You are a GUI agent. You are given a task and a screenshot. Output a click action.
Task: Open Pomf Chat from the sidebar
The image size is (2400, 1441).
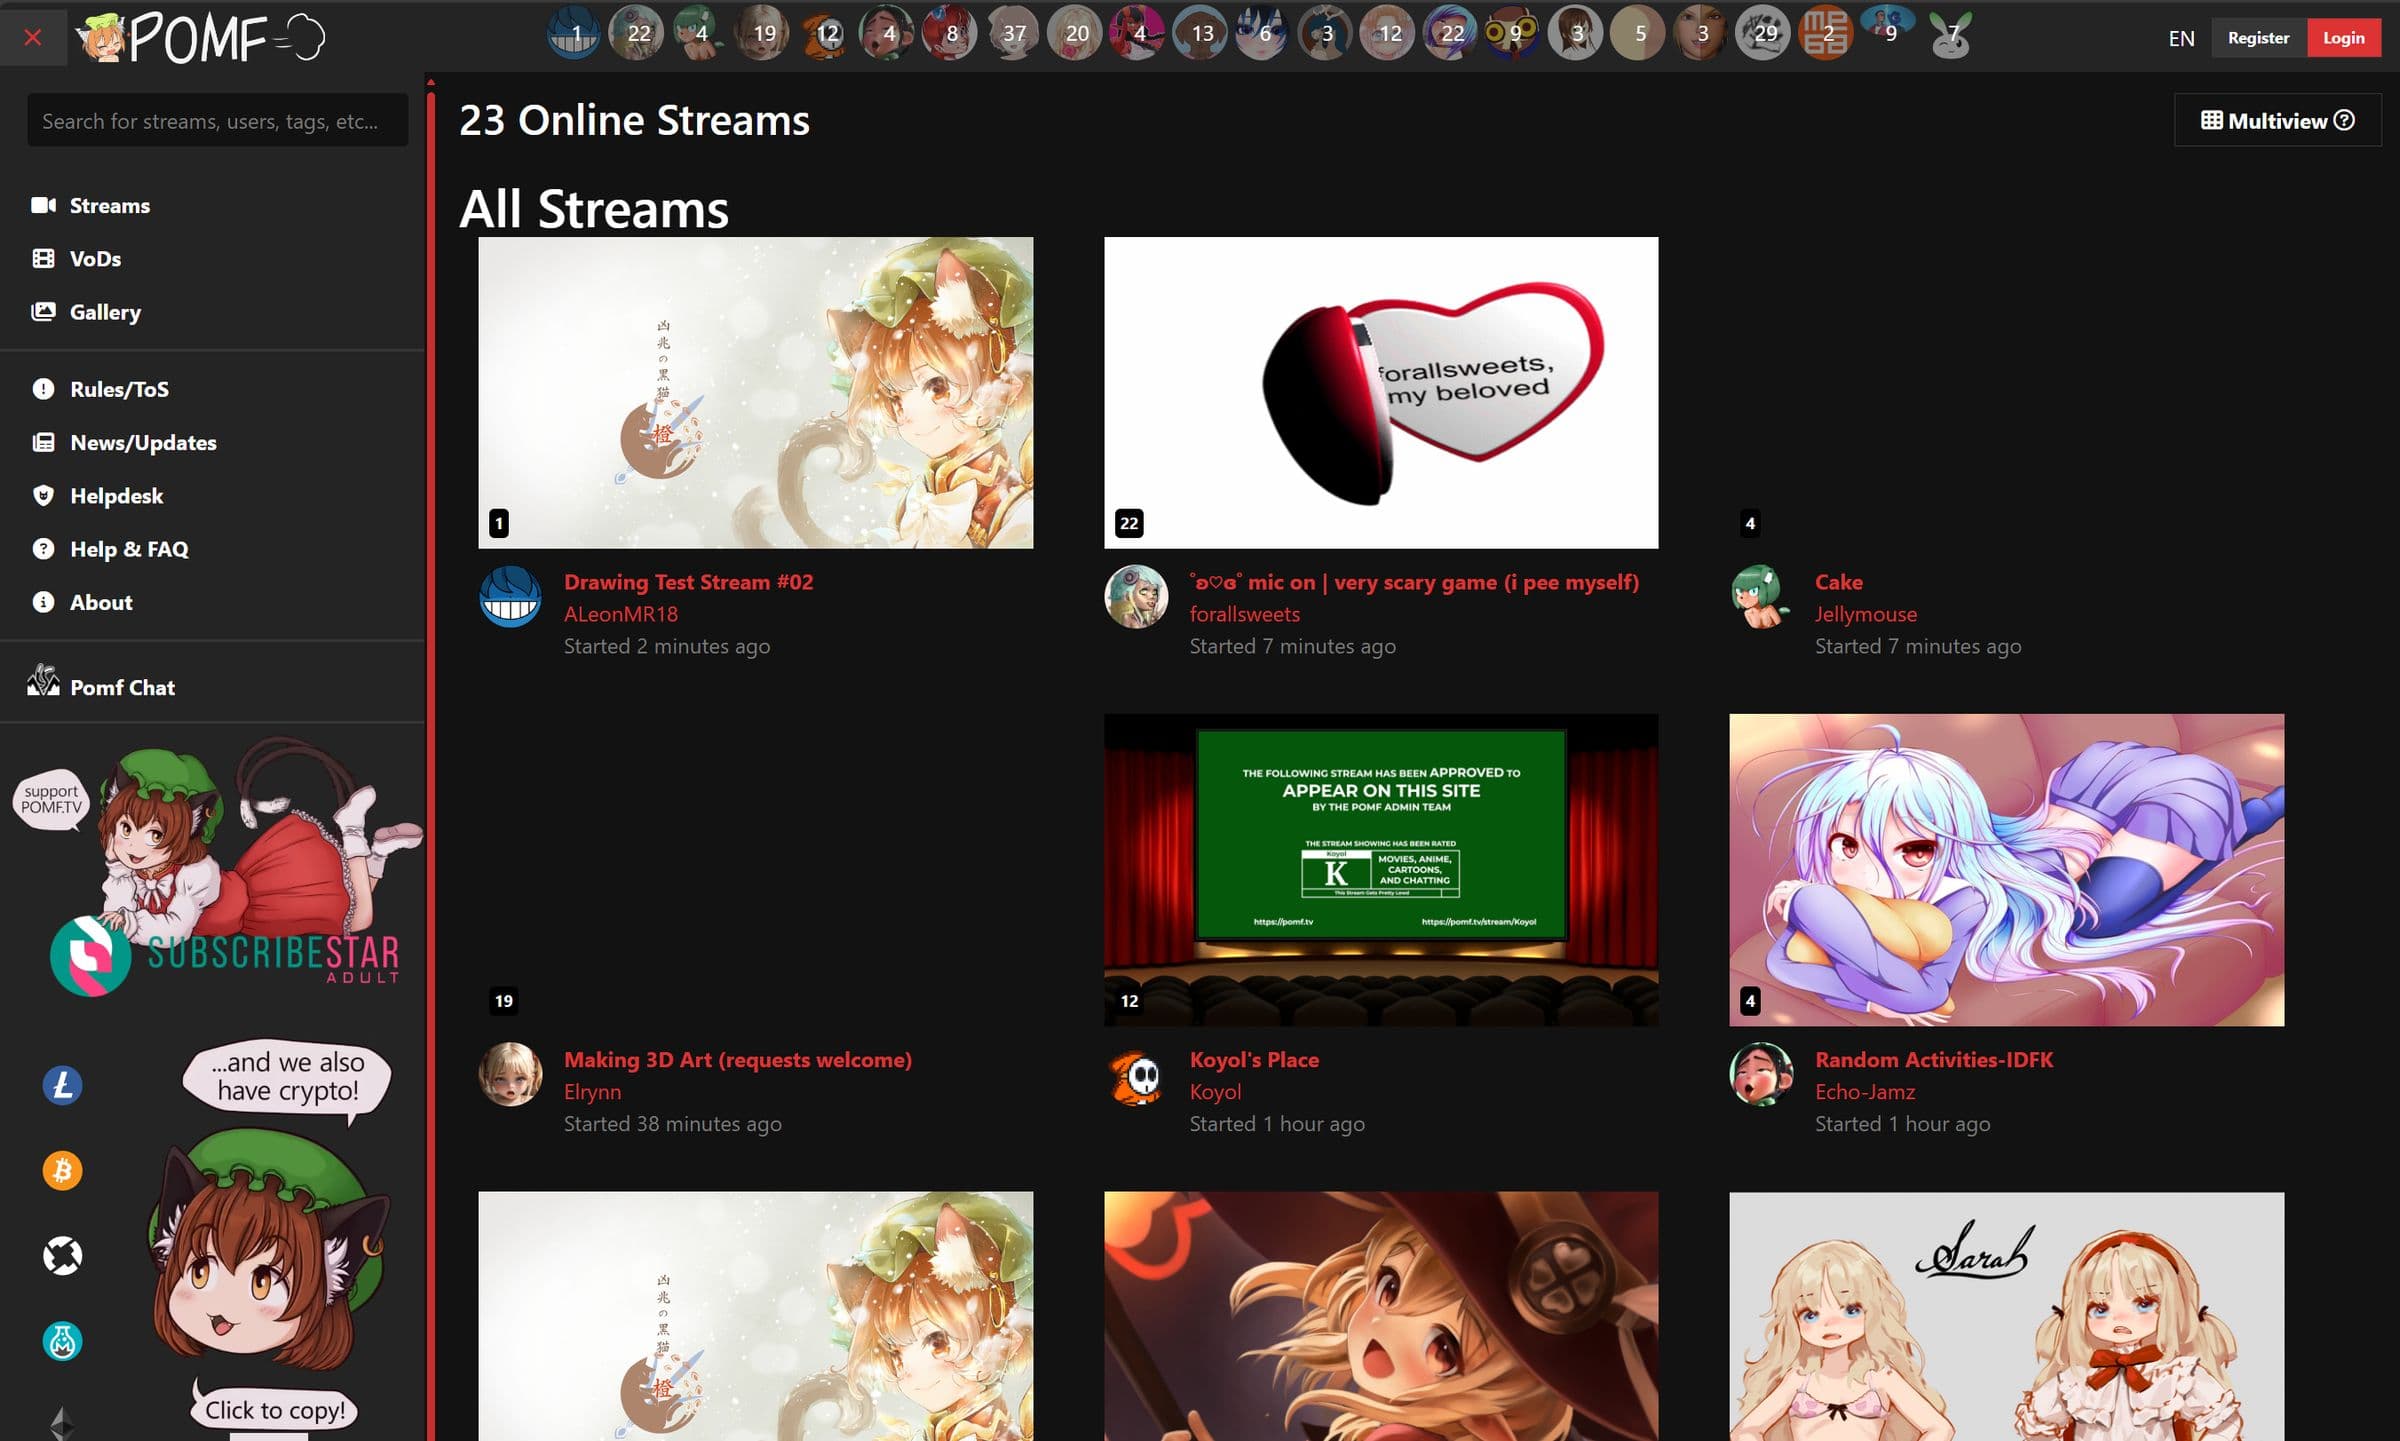pyautogui.click(x=122, y=687)
